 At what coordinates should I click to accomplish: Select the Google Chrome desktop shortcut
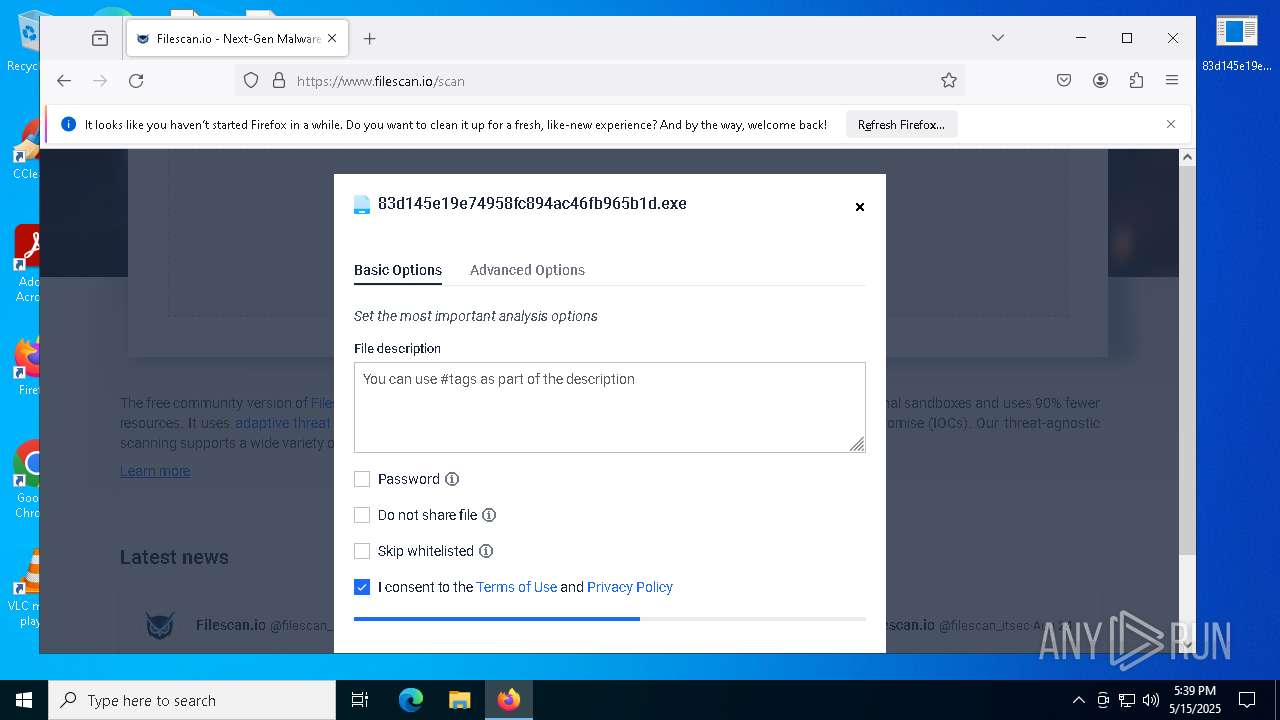[27, 480]
